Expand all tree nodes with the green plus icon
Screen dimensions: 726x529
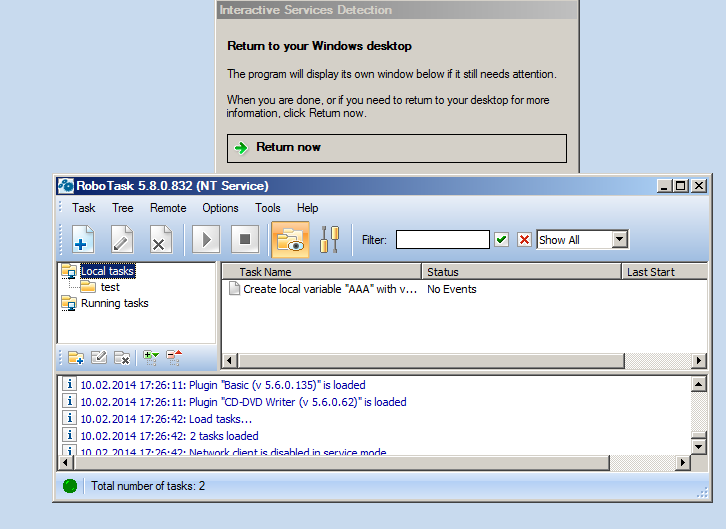coord(151,358)
